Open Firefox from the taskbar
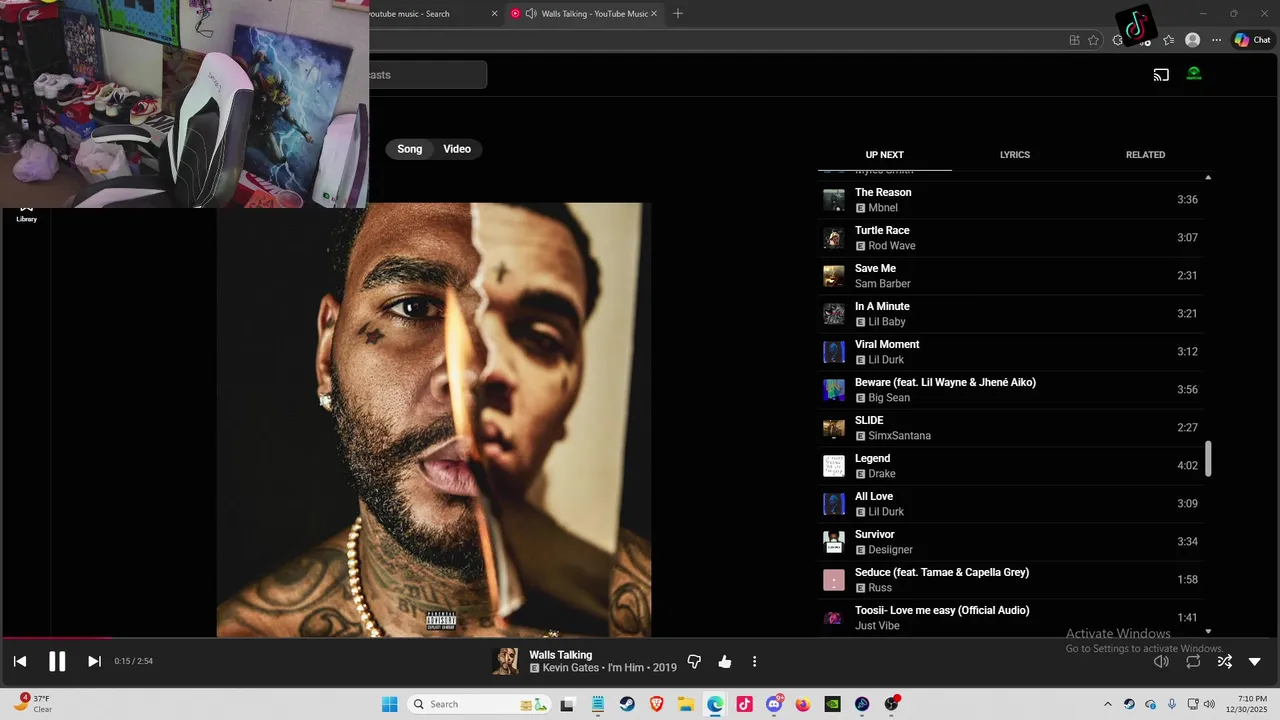Image resolution: width=1280 pixels, height=720 pixels. [x=803, y=704]
